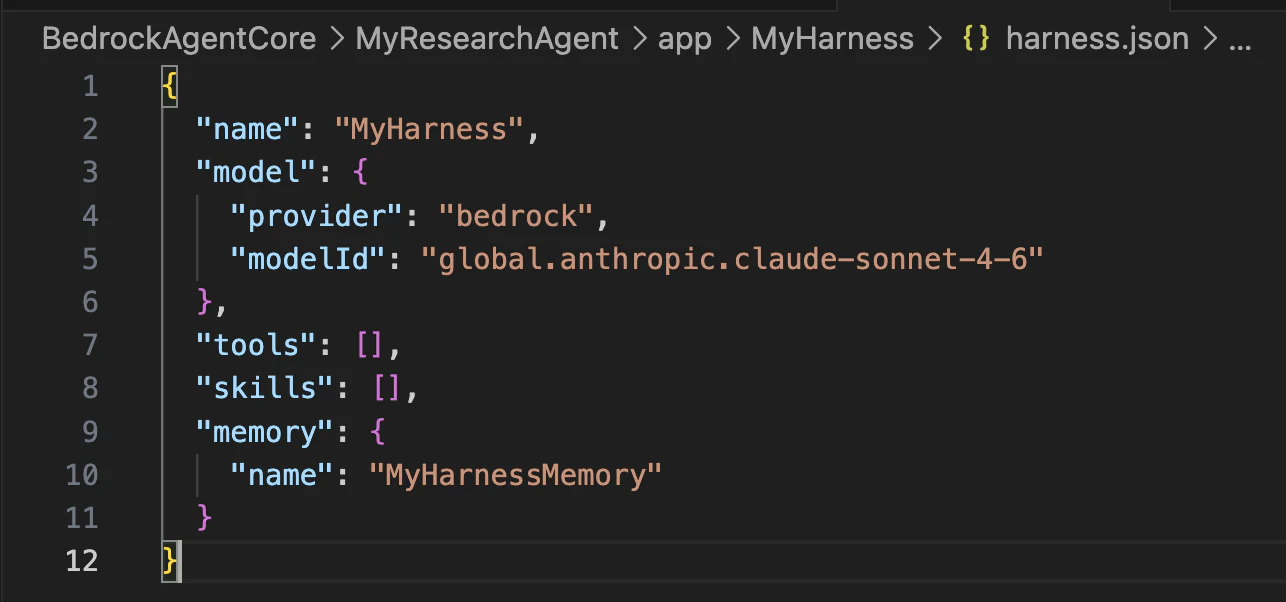Click the harness.json breadcrumb file name
This screenshot has height=602, width=1286.
pyautogui.click(x=1097, y=39)
